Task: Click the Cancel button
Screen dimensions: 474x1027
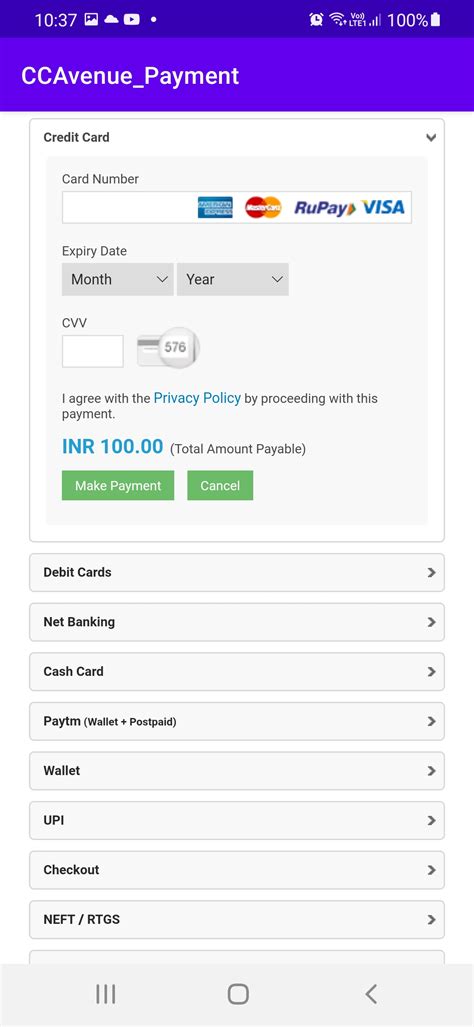Action: click(x=220, y=485)
